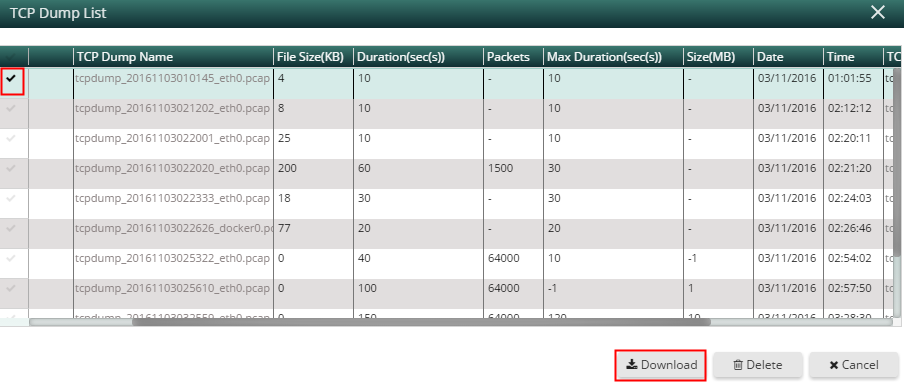Download the selected TCP dump

[661, 365]
